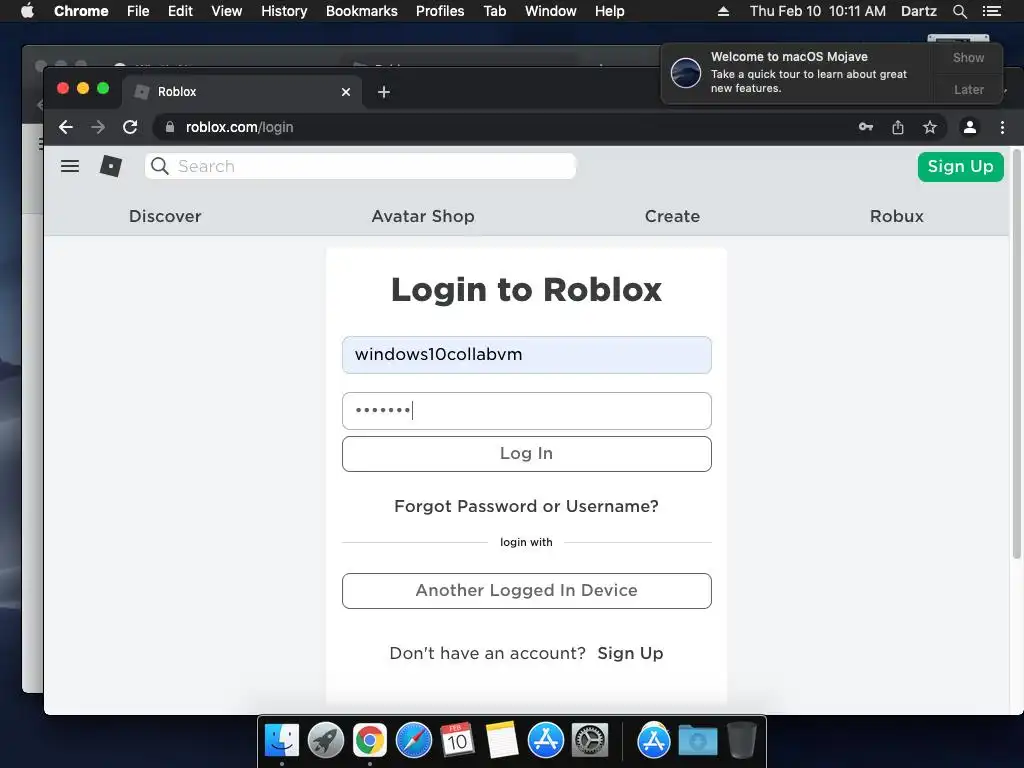Open Safari from the Dock
The width and height of the screenshot is (1024, 768).
[x=414, y=740]
